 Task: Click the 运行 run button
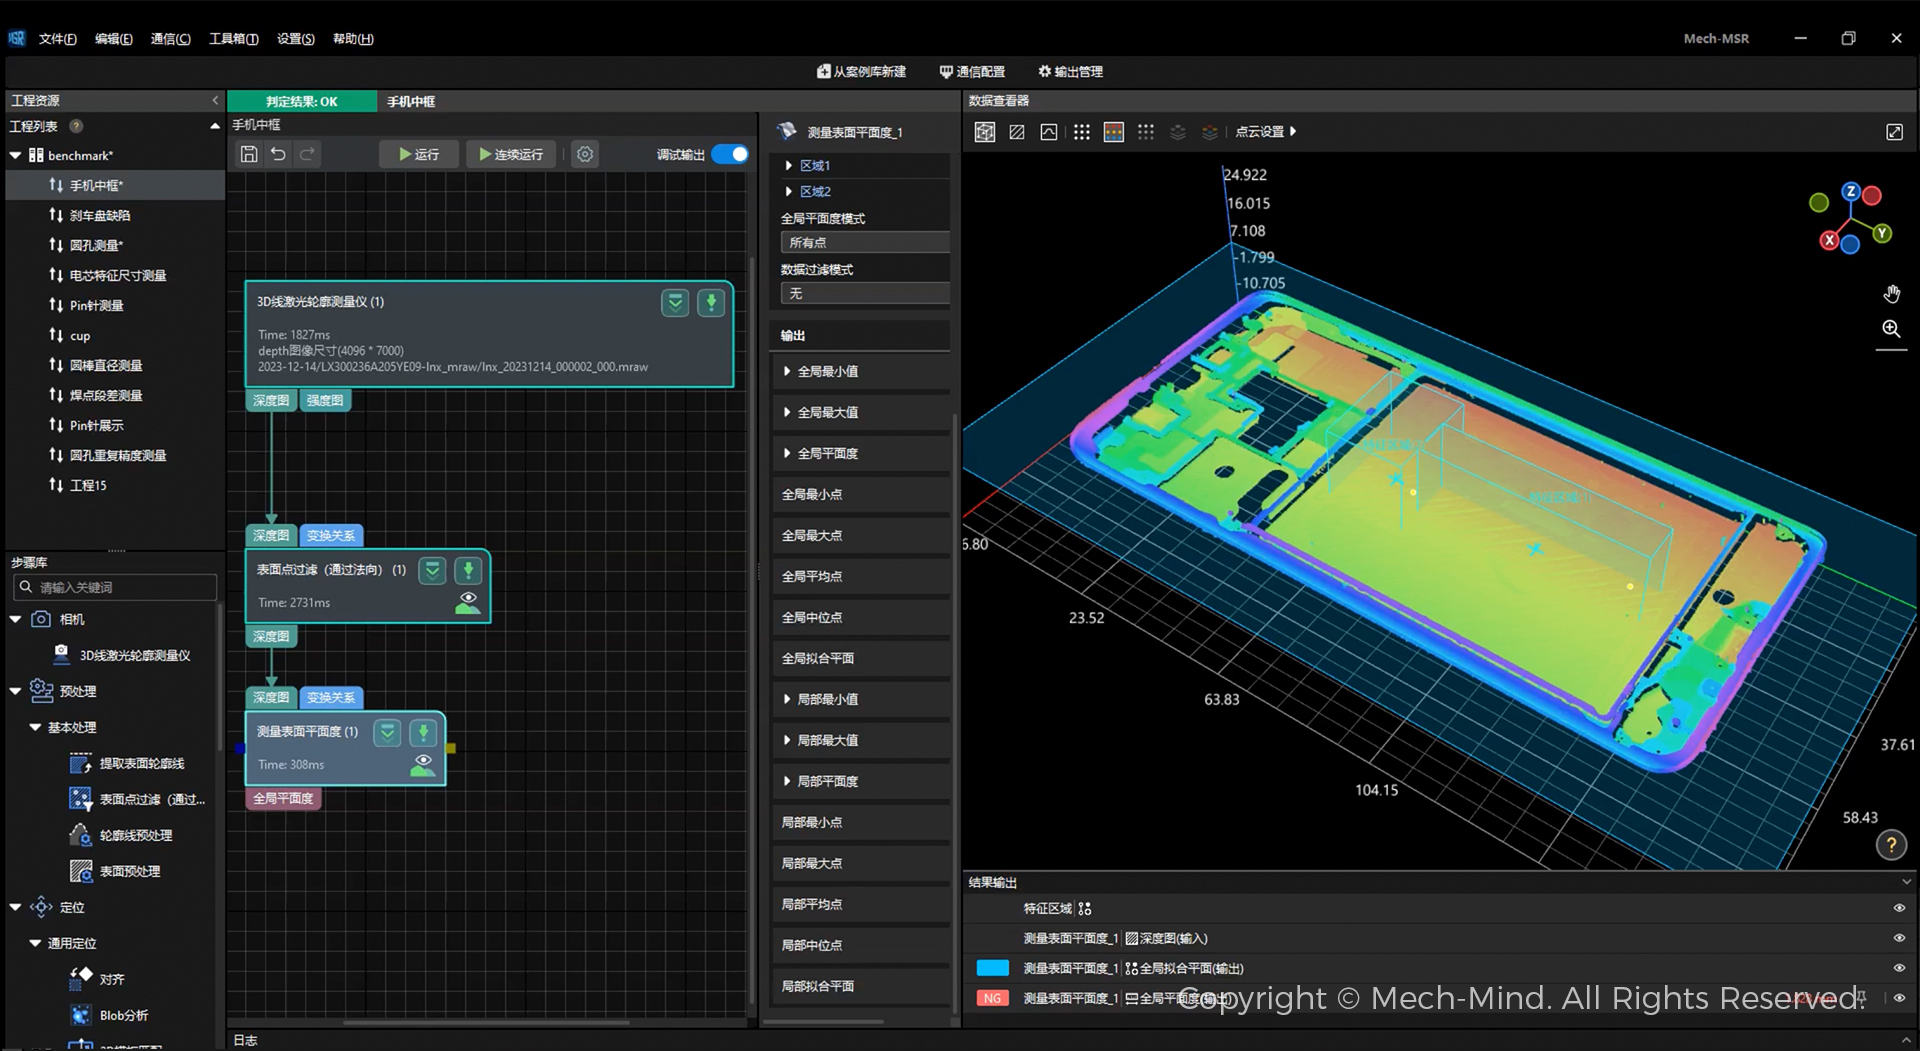click(419, 154)
